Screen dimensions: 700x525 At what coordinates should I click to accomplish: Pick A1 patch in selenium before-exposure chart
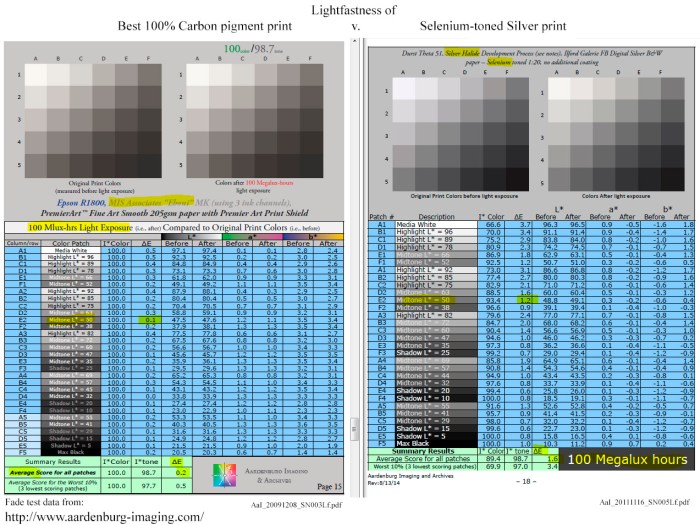pyautogui.click(x=406, y=90)
